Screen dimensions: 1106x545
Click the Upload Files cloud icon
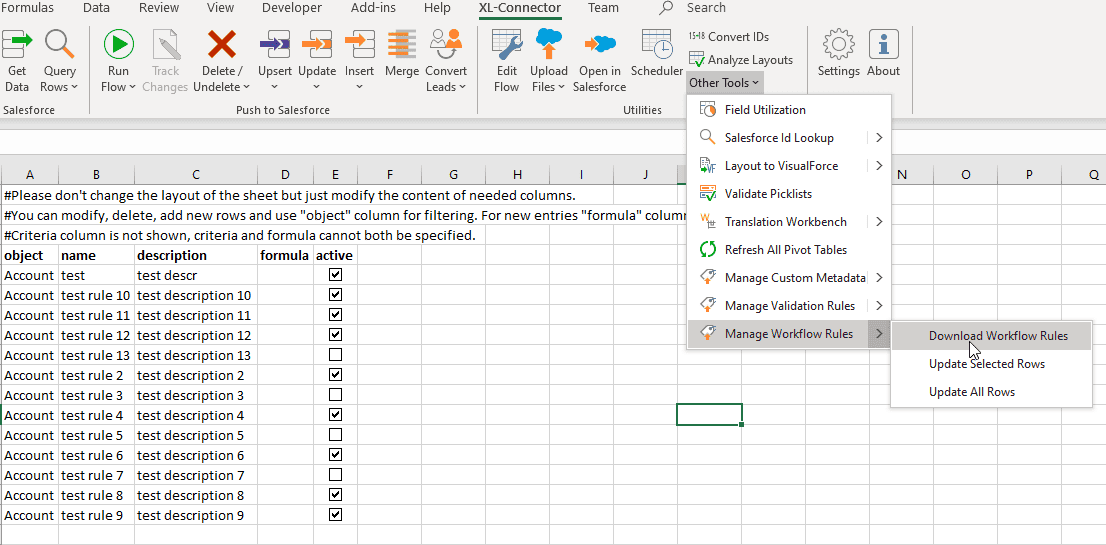tap(549, 44)
